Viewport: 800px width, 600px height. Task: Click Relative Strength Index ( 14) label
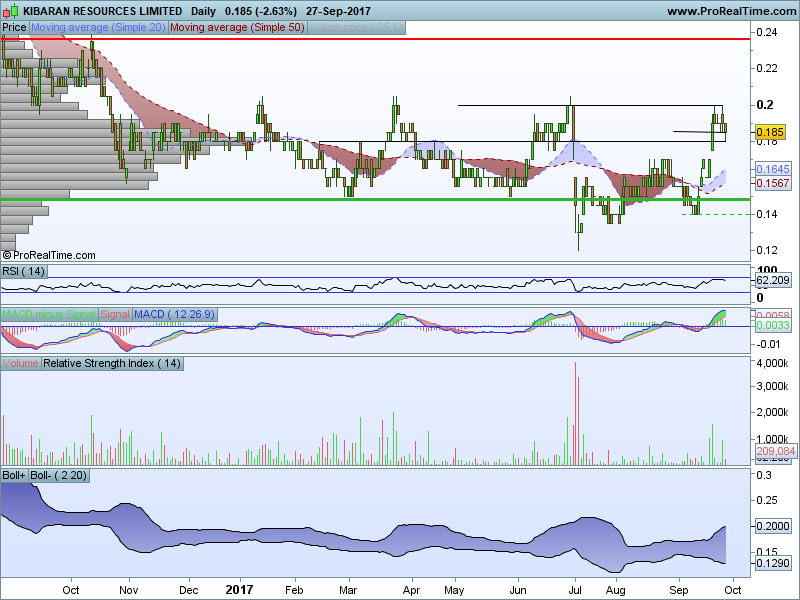tap(112, 363)
